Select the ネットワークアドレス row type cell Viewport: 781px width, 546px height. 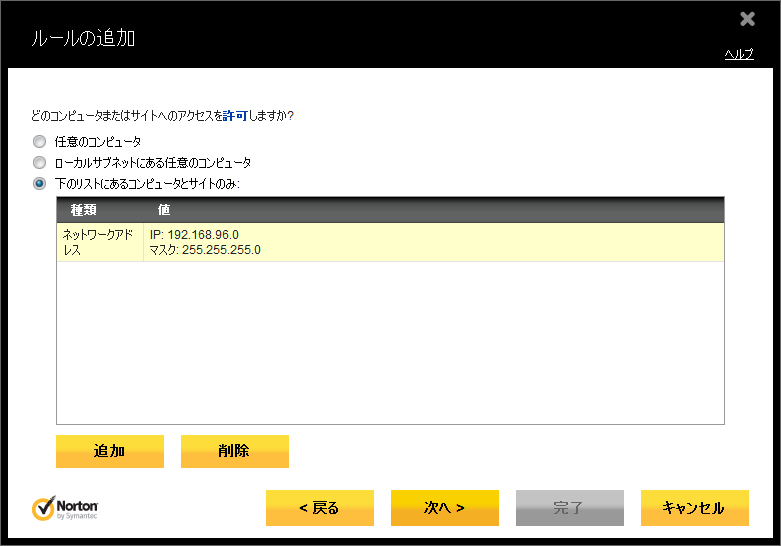[99, 242]
